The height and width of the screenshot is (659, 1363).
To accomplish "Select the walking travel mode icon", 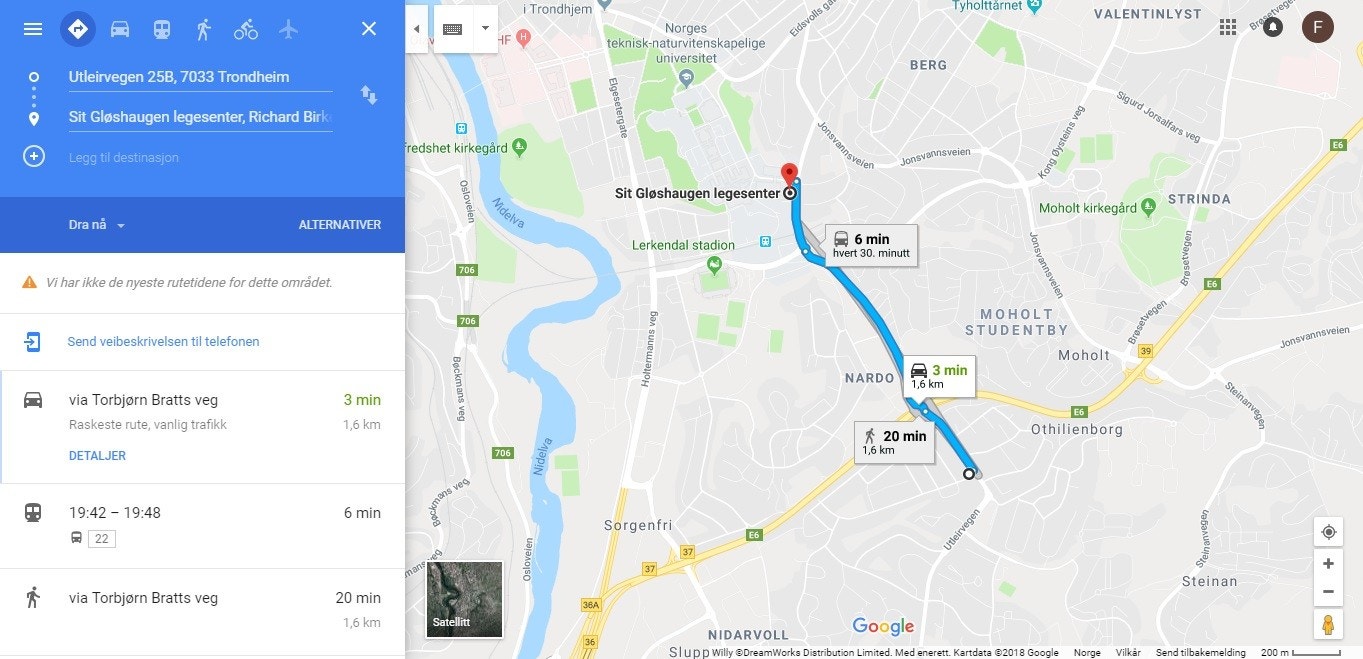I will 204,29.
